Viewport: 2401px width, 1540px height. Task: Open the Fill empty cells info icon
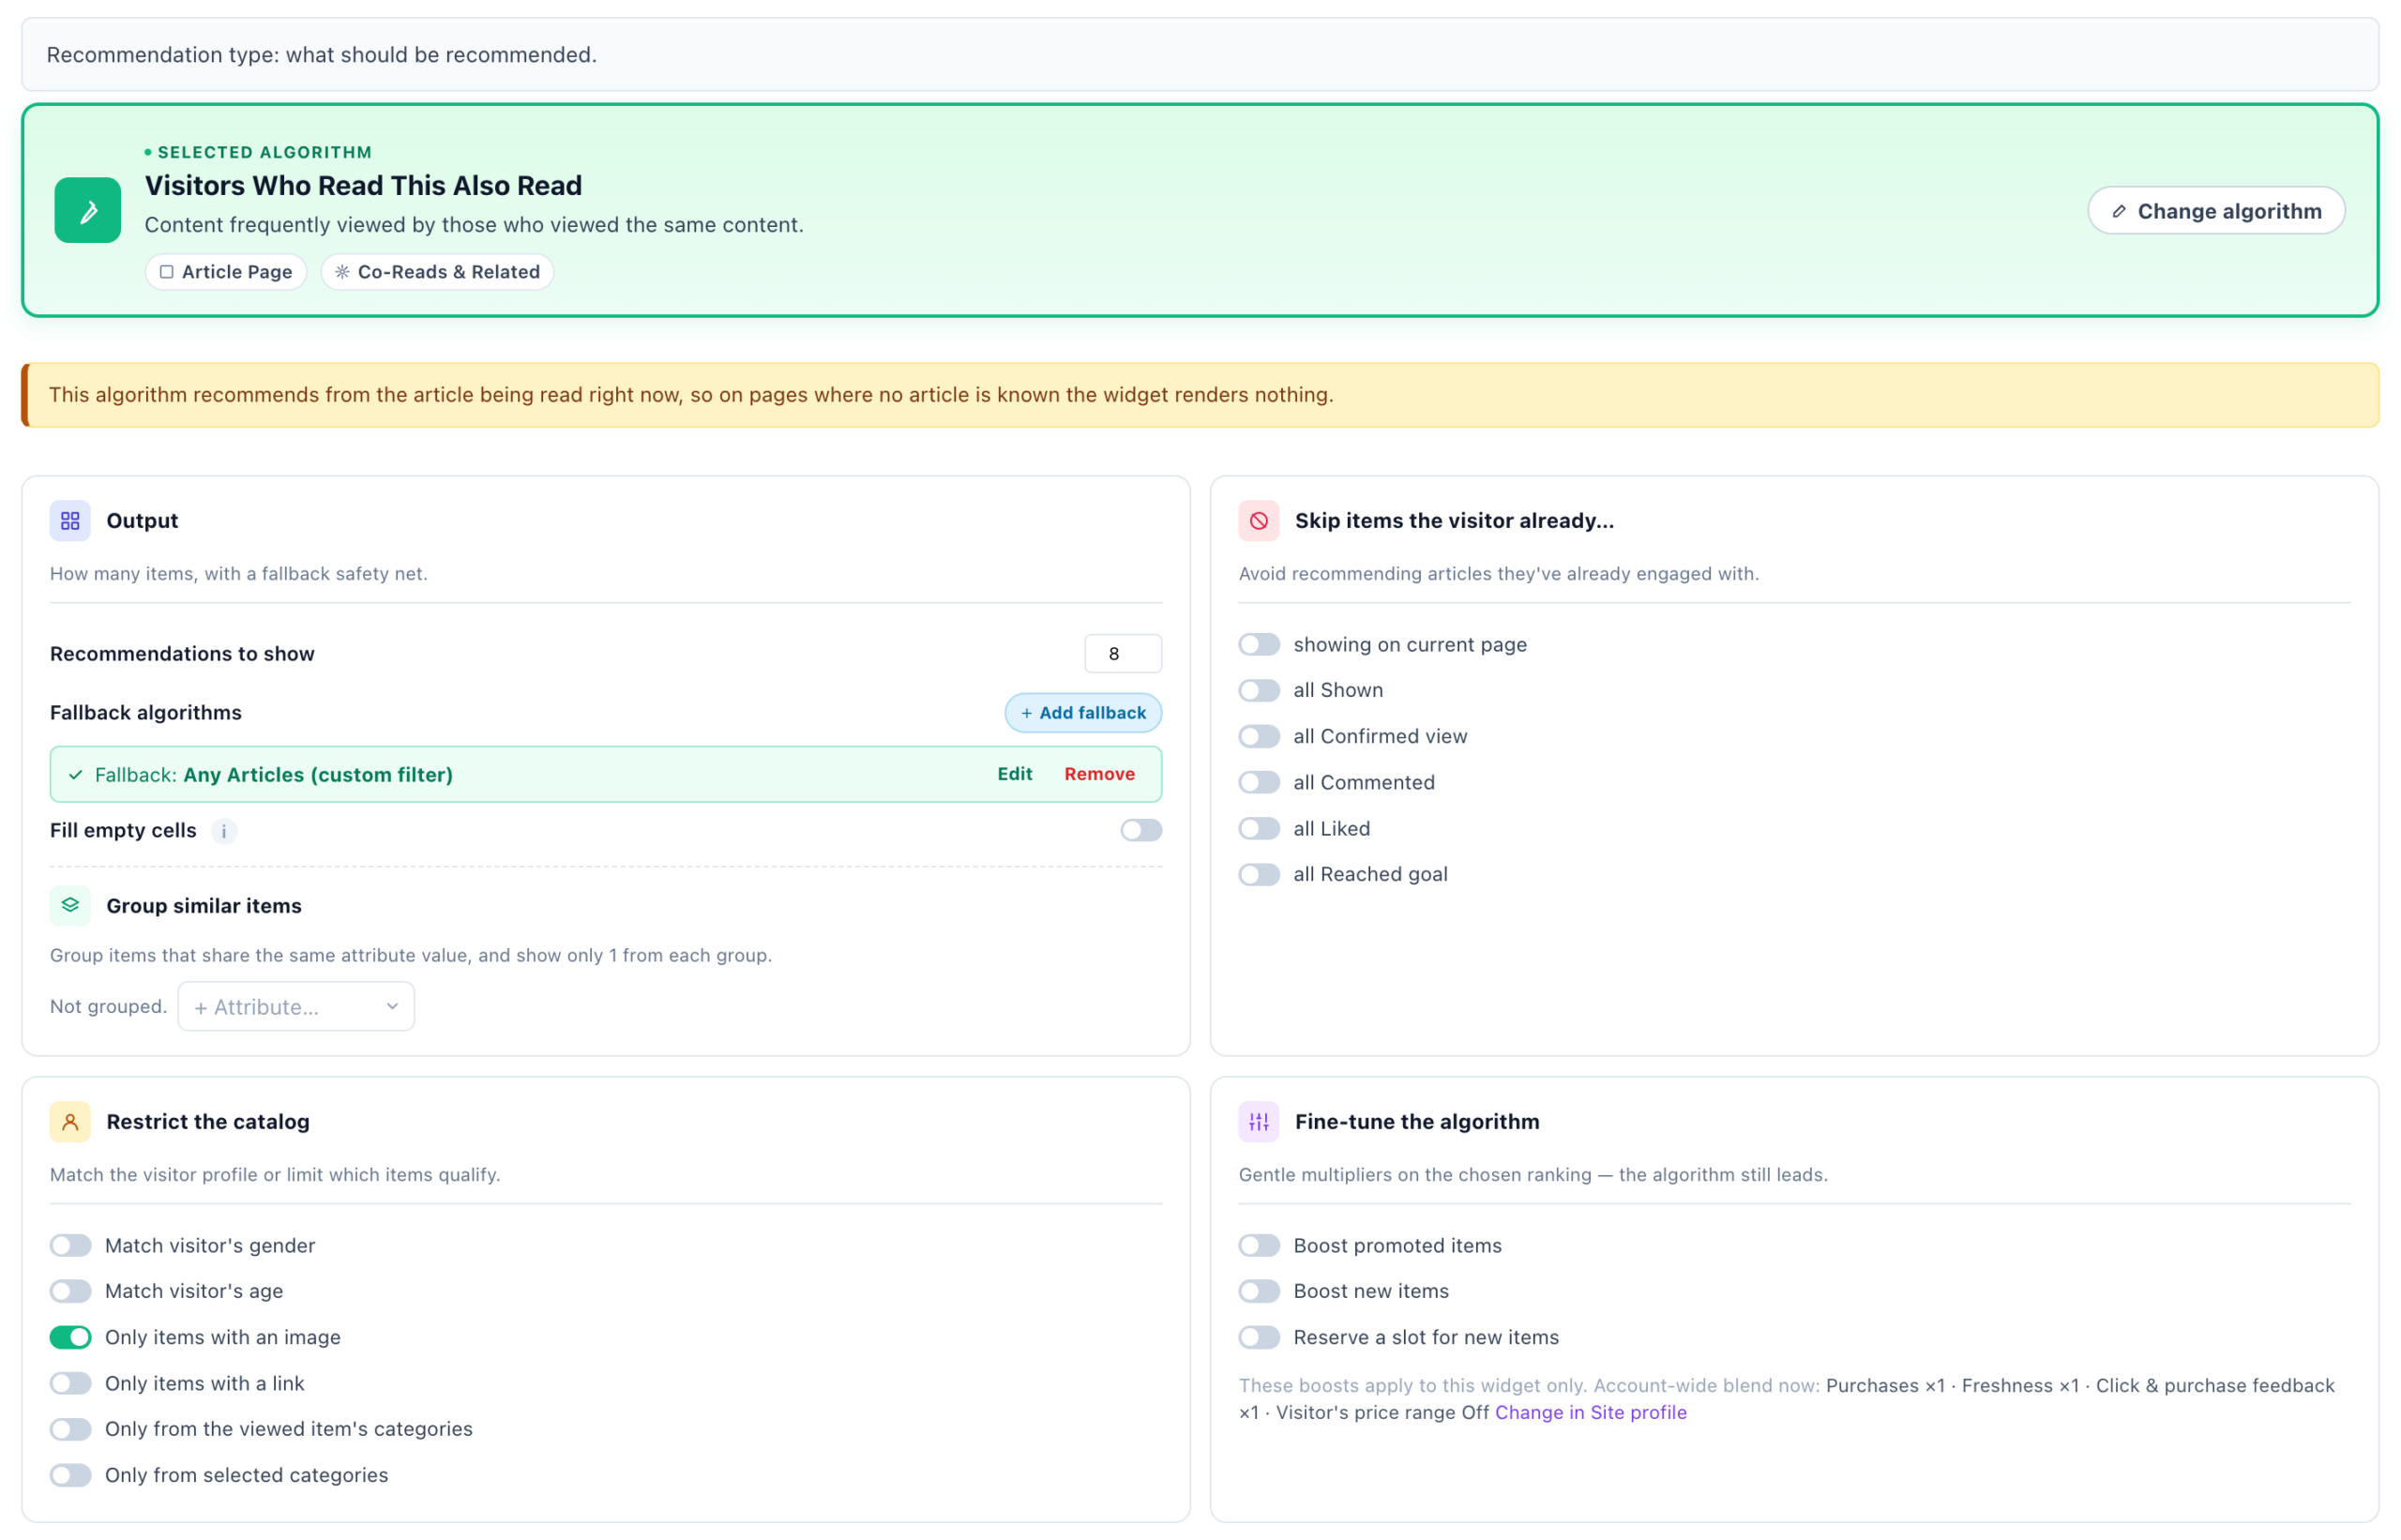pos(224,831)
